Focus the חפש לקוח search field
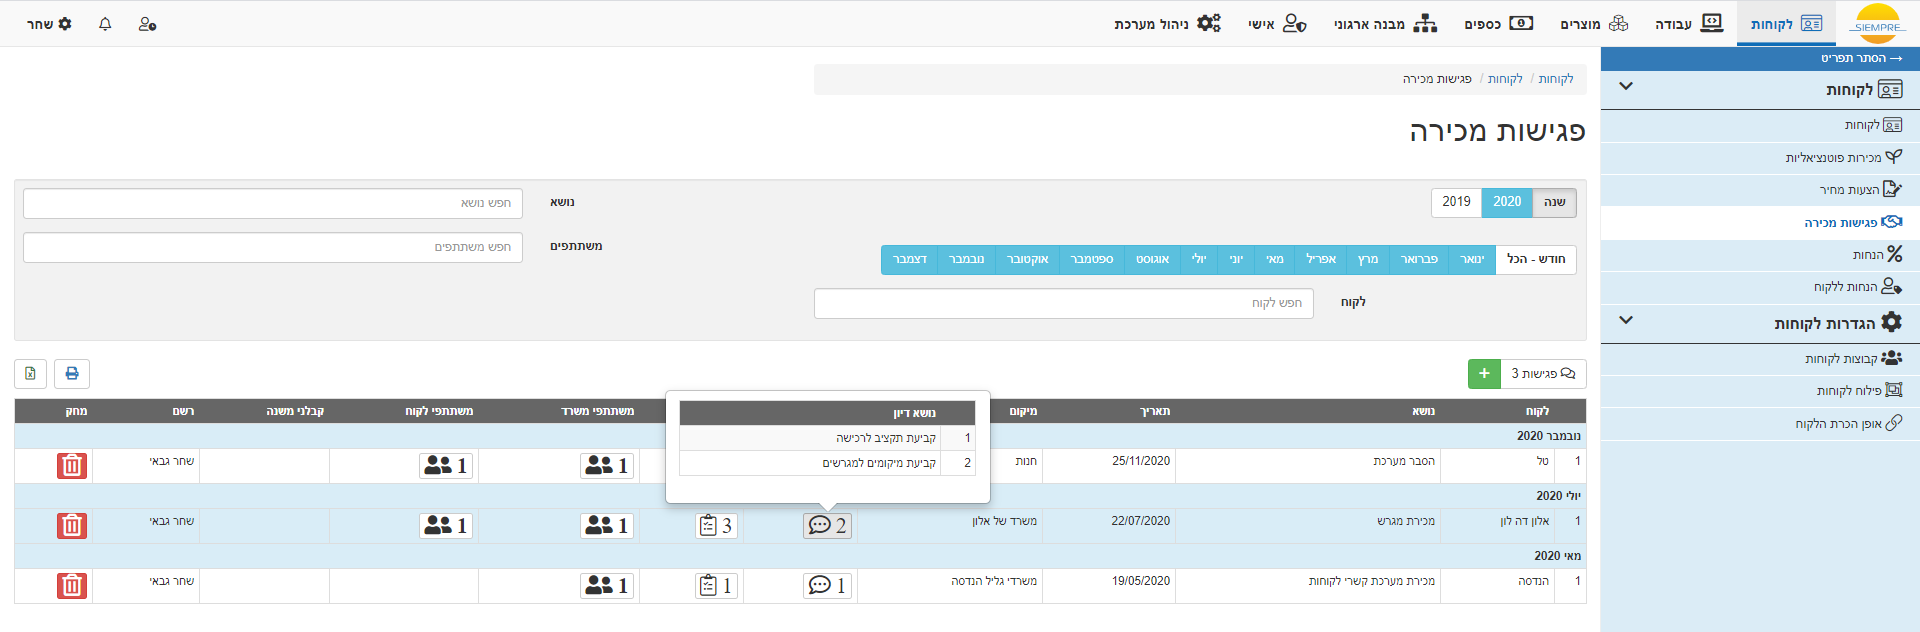This screenshot has height=632, width=1920. pos(1064,303)
